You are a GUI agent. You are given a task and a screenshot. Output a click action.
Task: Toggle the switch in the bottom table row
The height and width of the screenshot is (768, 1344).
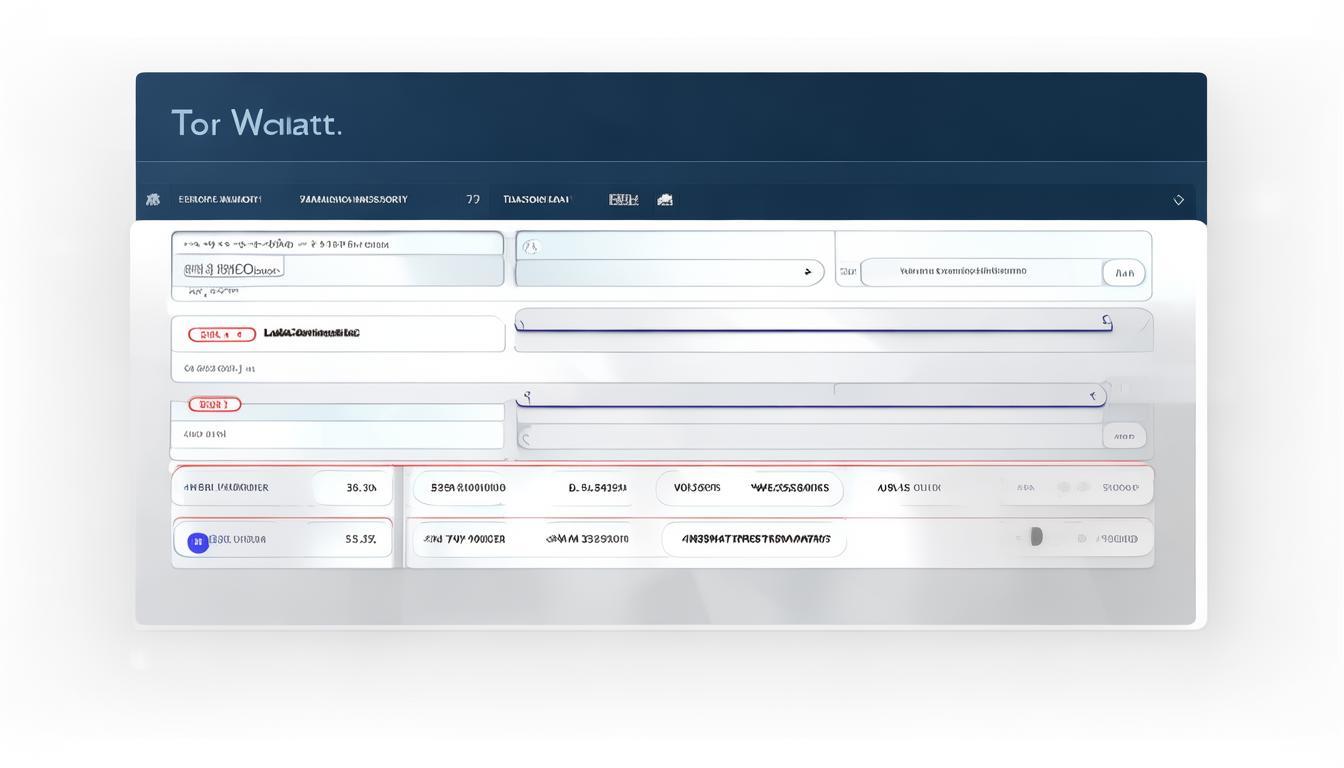pos(1036,537)
